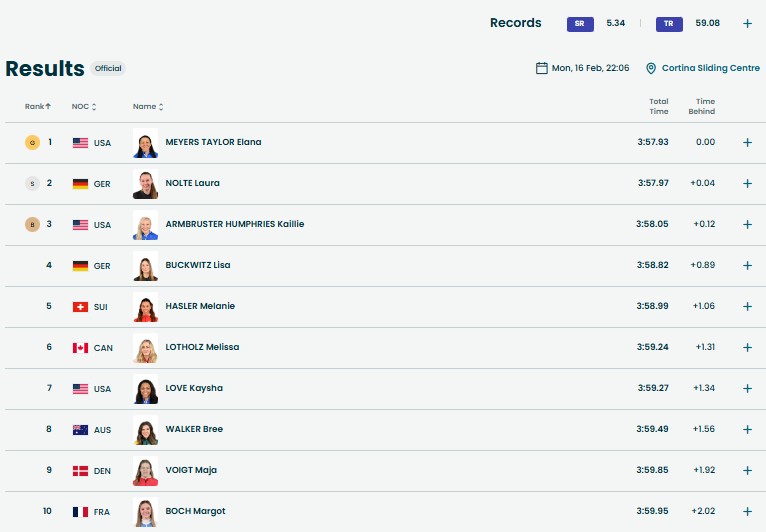Click the calendar icon next to the date
766x532 pixels.
click(542, 68)
